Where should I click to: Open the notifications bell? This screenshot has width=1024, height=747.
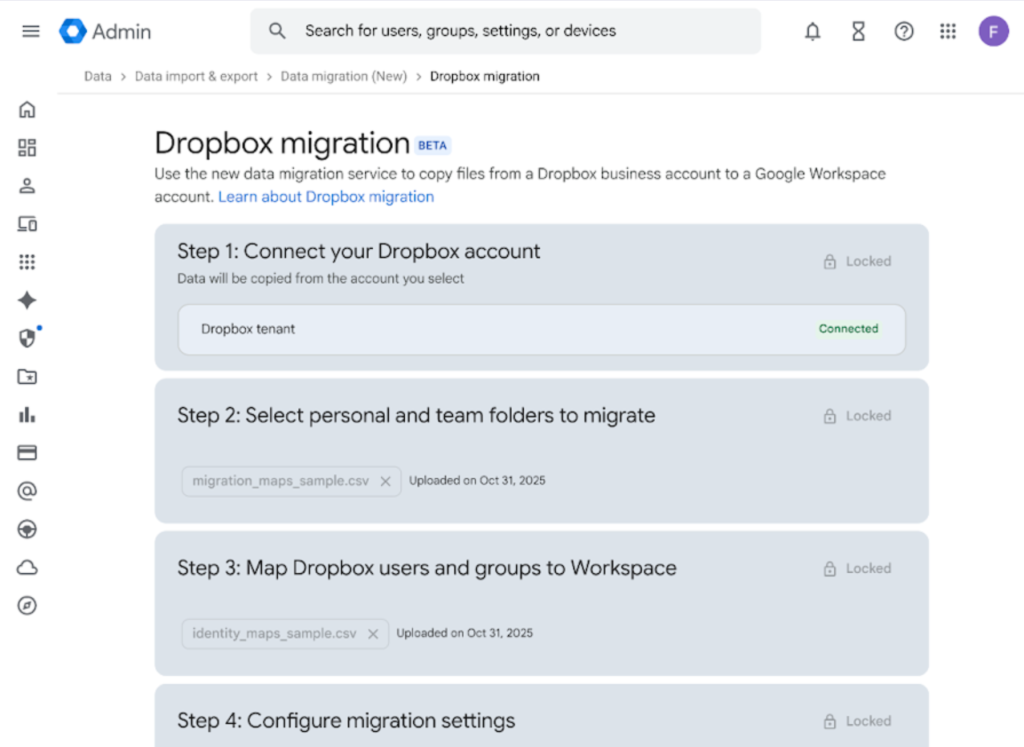[x=812, y=31]
